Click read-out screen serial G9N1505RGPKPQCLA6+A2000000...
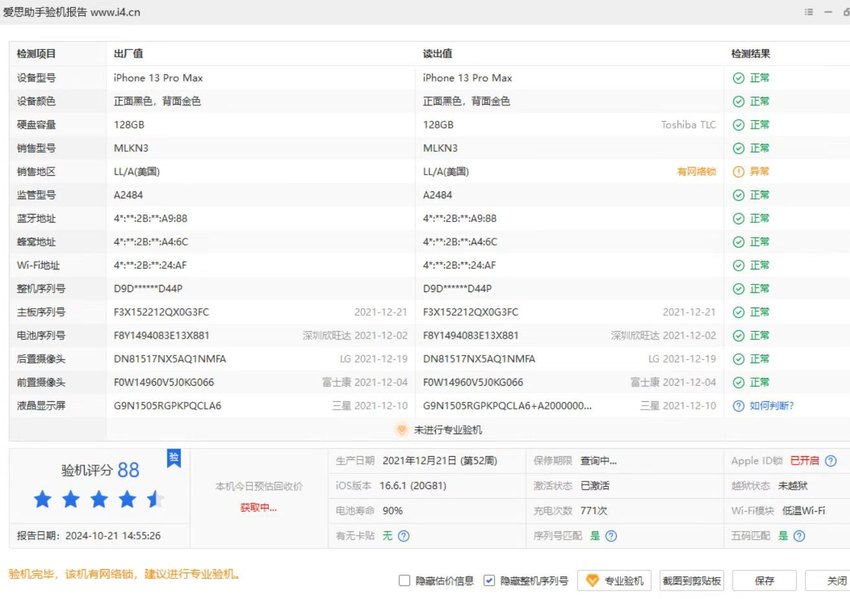The image size is (850, 599). point(507,405)
